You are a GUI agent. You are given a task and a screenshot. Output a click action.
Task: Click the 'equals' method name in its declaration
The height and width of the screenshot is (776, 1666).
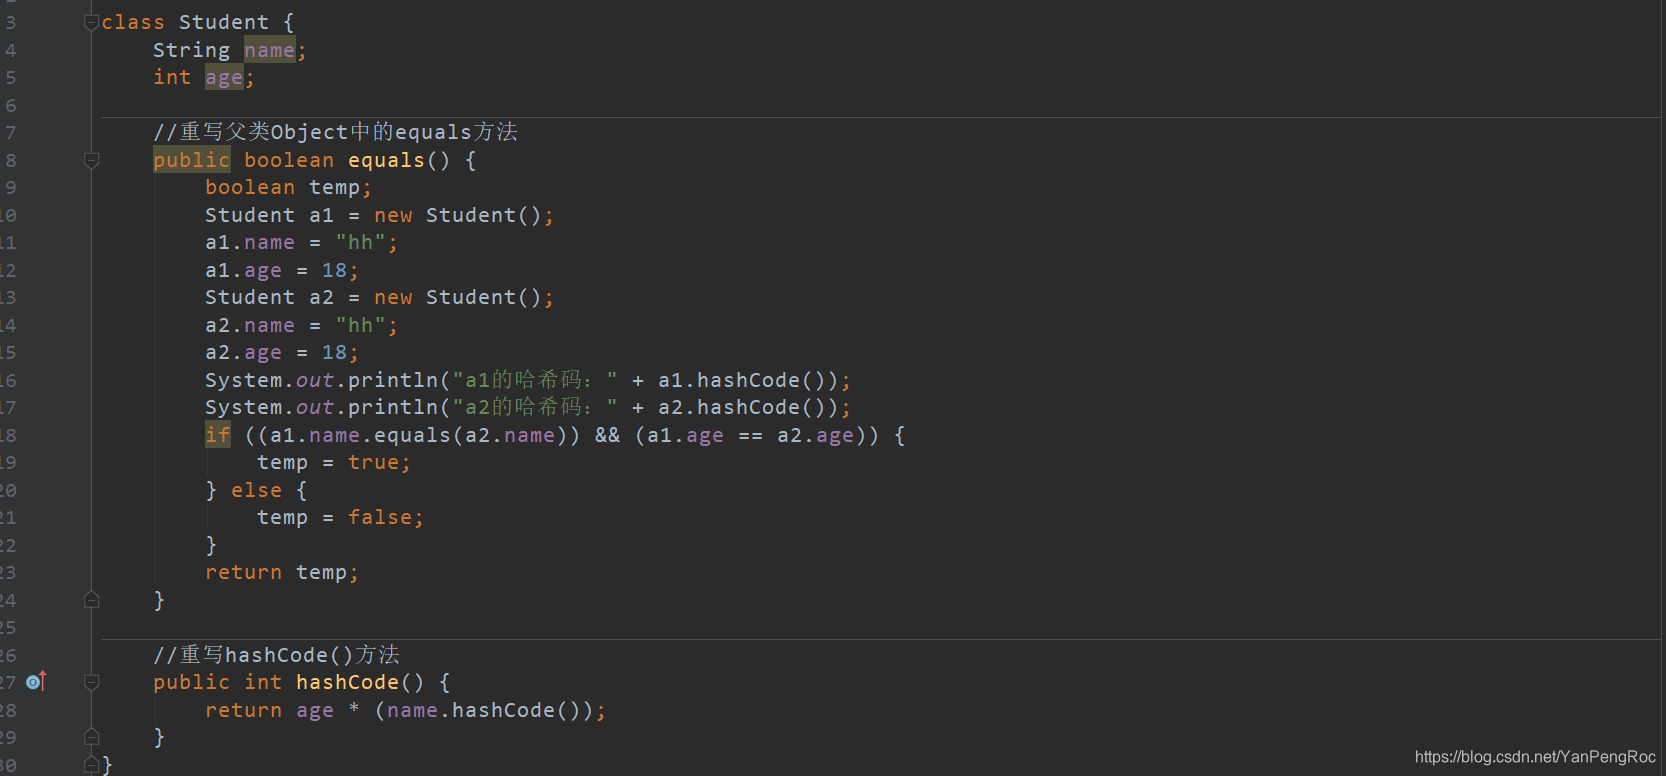pyautogui.click(x=386, y=160)
